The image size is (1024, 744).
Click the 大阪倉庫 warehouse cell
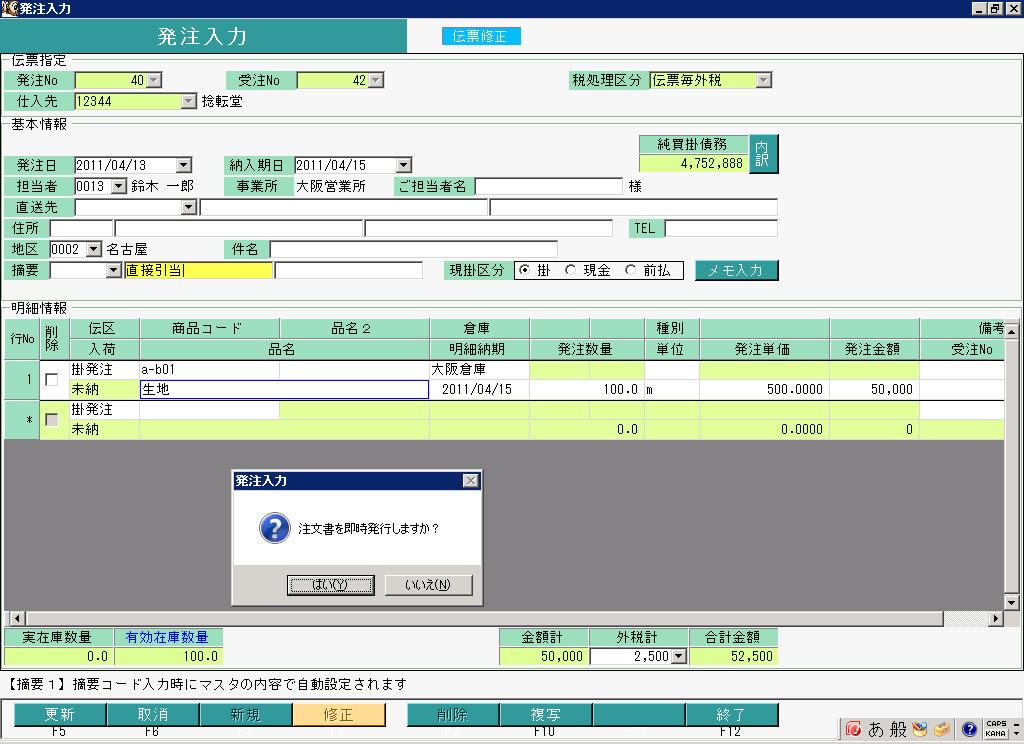pyautogui.click(x=479, y=370)
